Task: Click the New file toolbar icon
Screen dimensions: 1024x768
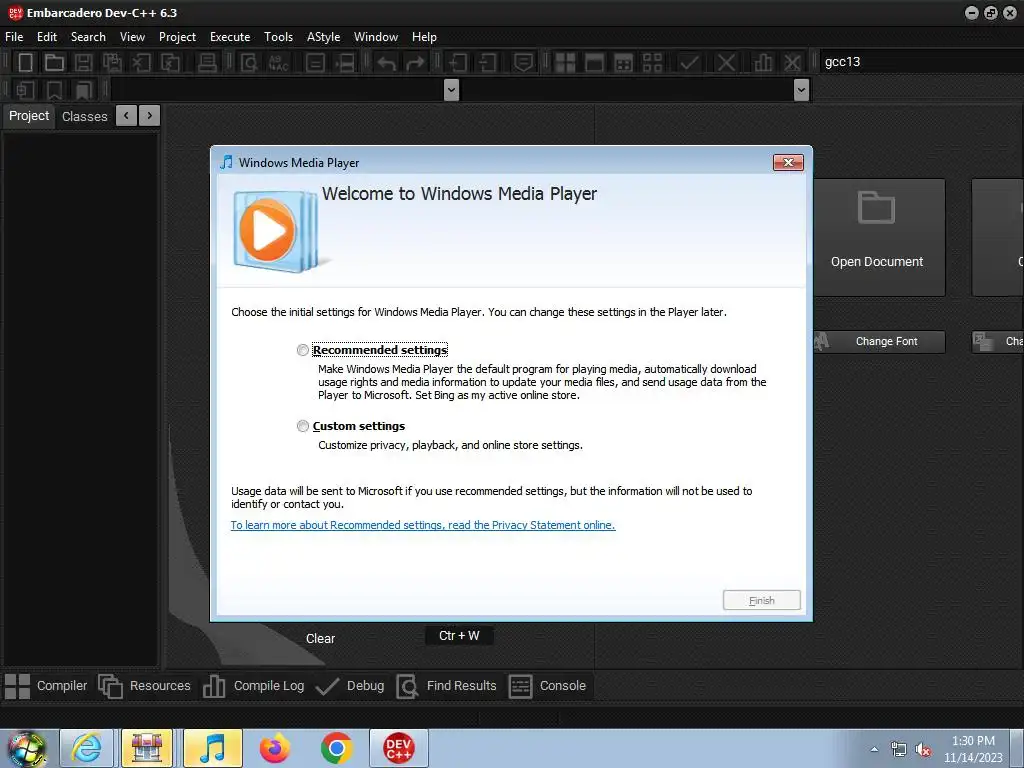Action: pos(25,62)
